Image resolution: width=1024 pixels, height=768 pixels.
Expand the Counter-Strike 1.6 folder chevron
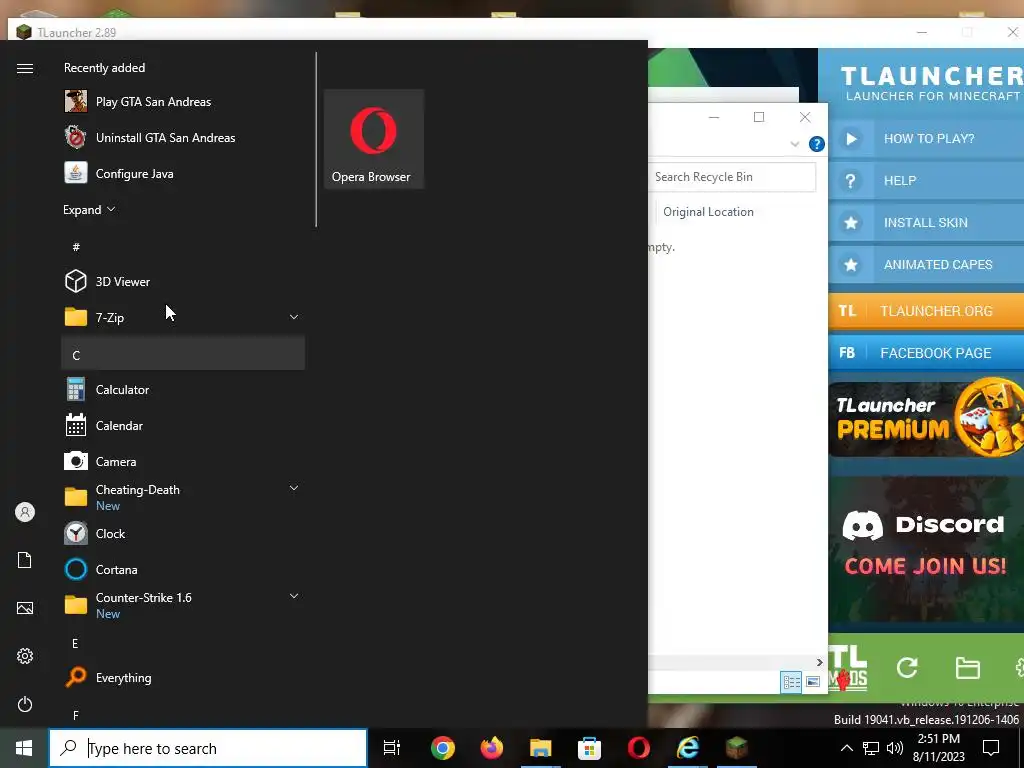point(294,596)
